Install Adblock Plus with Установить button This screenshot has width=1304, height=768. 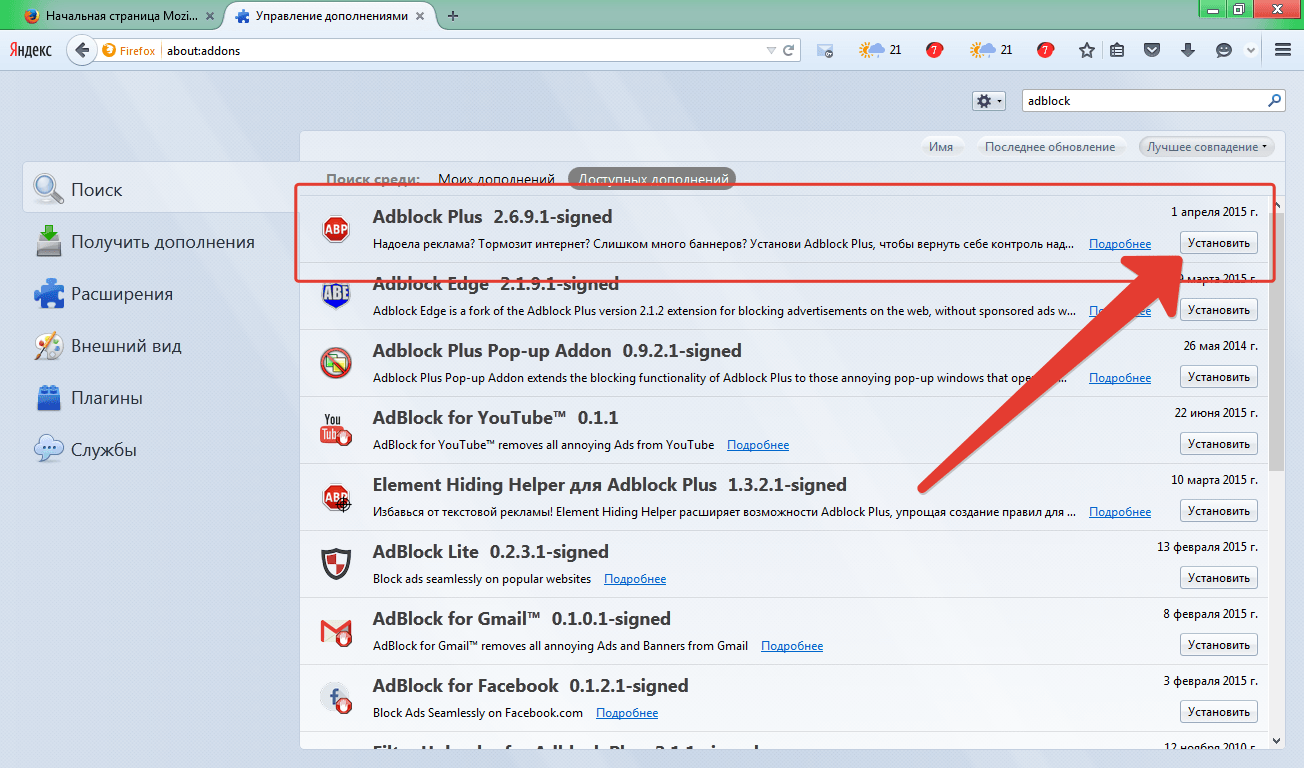click(1219, 242)
